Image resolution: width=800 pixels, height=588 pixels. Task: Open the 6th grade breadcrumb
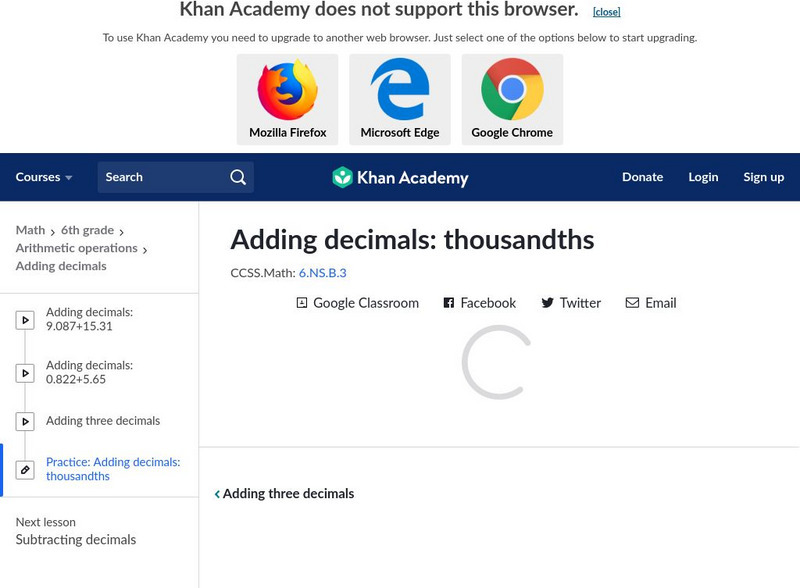click(x=87, y=230)
